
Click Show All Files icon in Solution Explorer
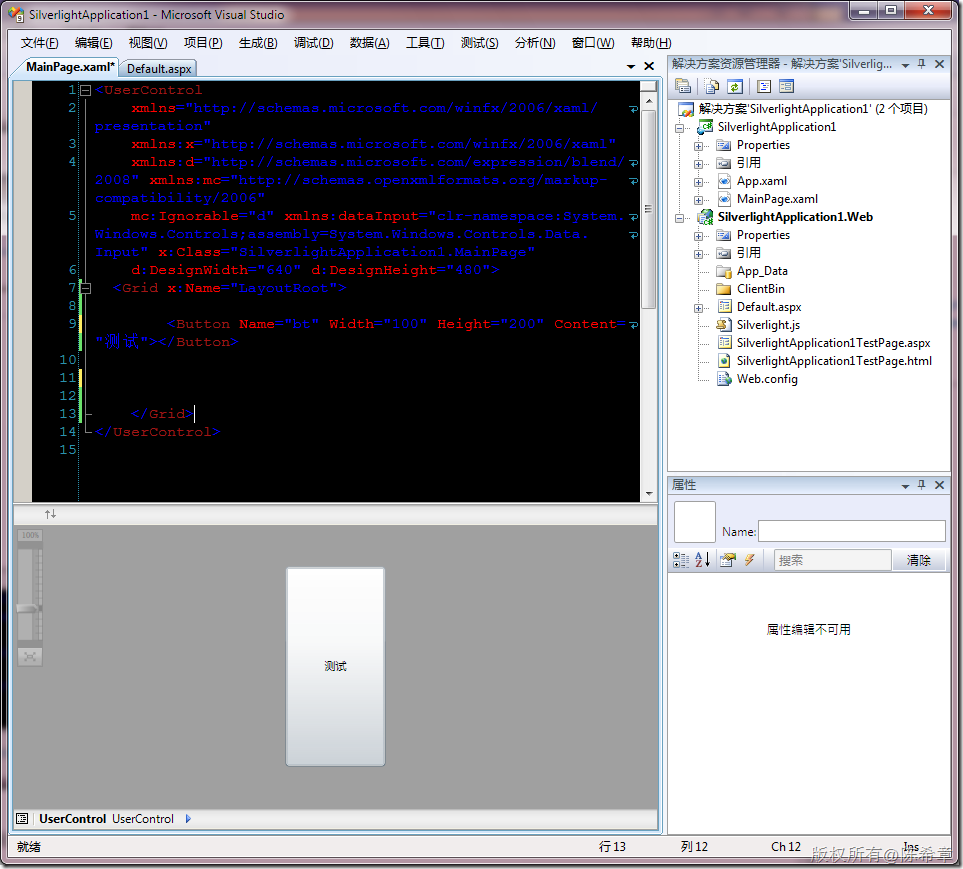[711, 86]
